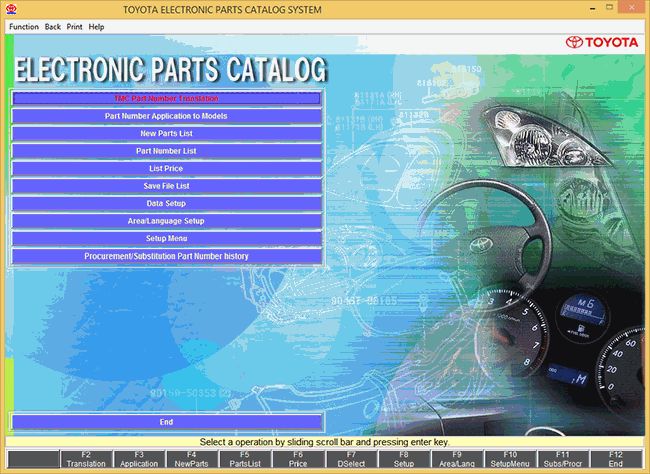Click the F12 End function key
This screenshot has width=650, height=474.
[x=616, y=459]
